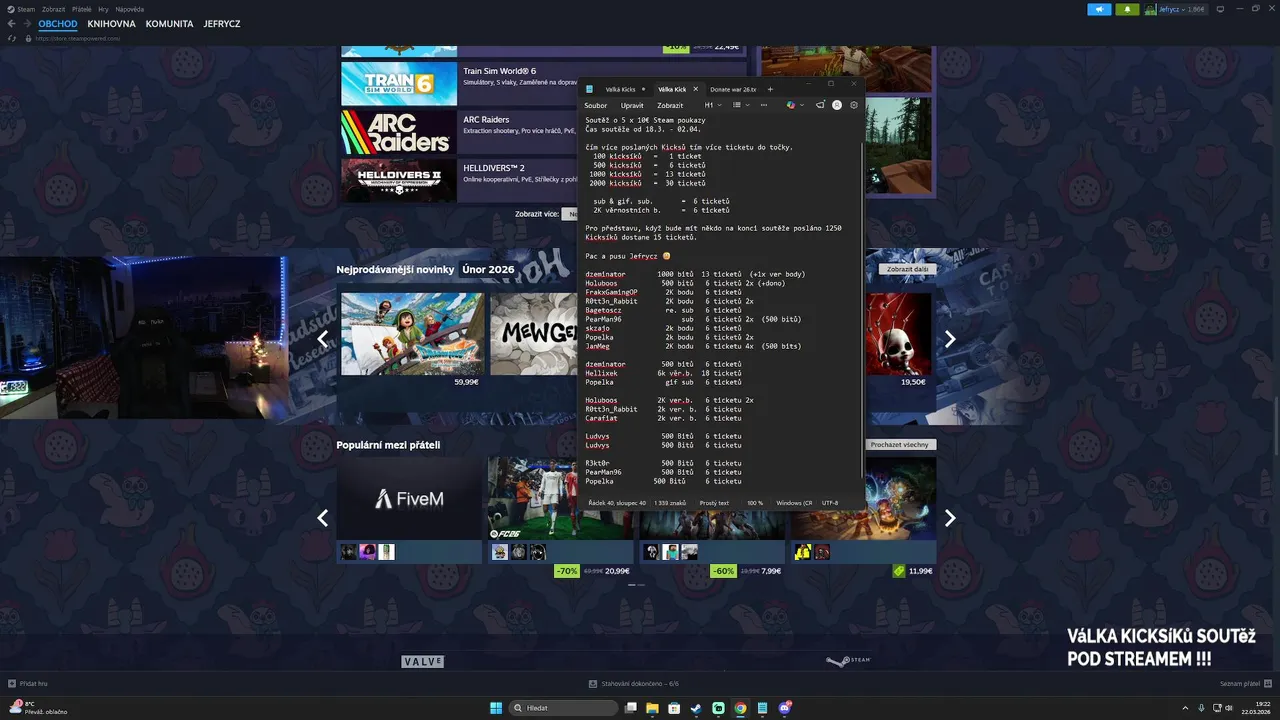Open Discord from taskbar
This screenshot has height=720, width=1280.
785,708
